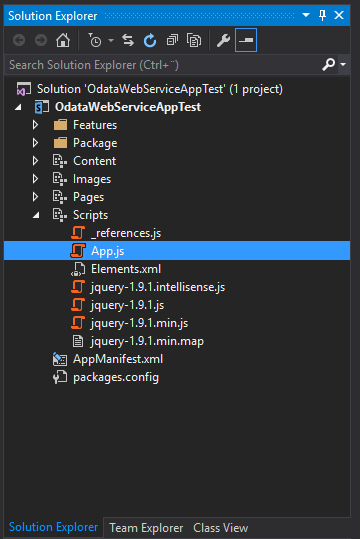Click the jquery-1.9.1.min.js script icon
This screenshot has width=362, height=539.
pos(78,322)
